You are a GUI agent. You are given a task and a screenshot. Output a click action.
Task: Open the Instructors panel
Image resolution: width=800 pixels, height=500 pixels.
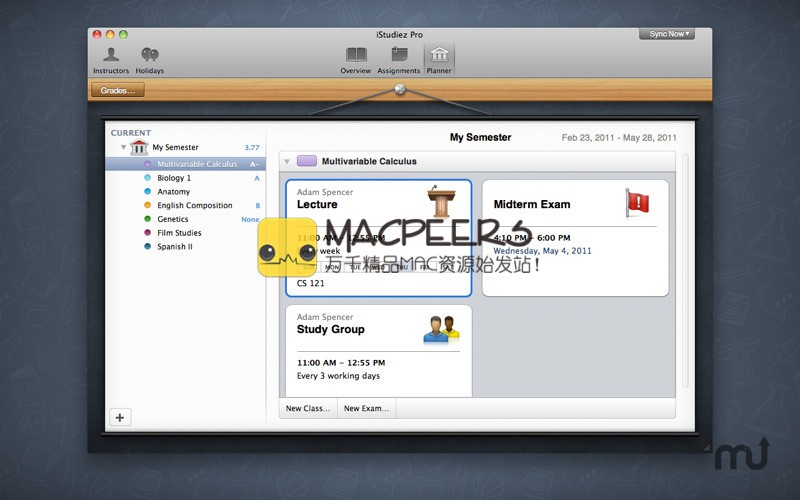coord(111,60)
